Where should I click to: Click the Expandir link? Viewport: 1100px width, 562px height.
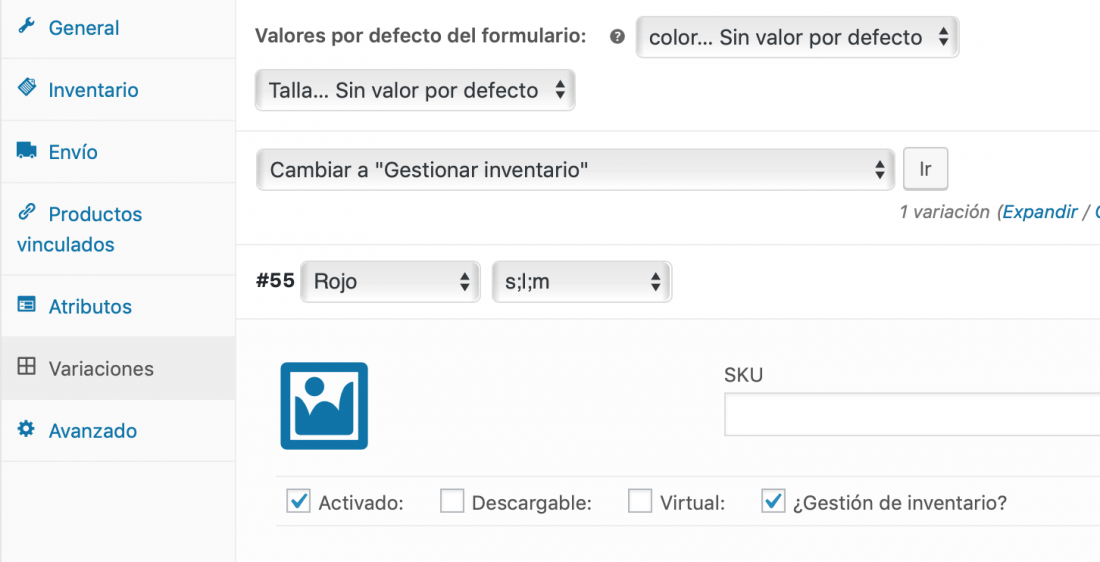point(1040,212)
